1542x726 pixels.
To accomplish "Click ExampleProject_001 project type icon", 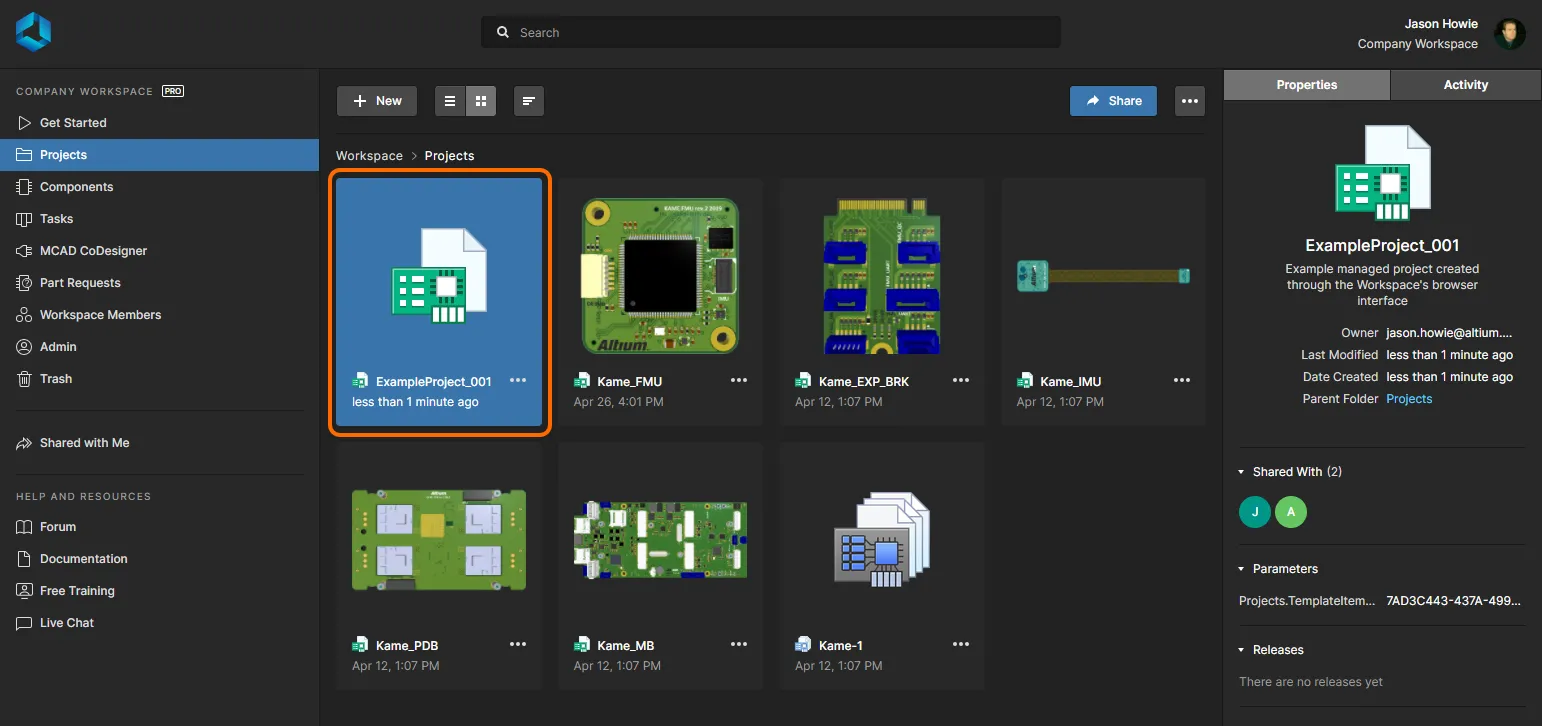I will coord(361,381).
